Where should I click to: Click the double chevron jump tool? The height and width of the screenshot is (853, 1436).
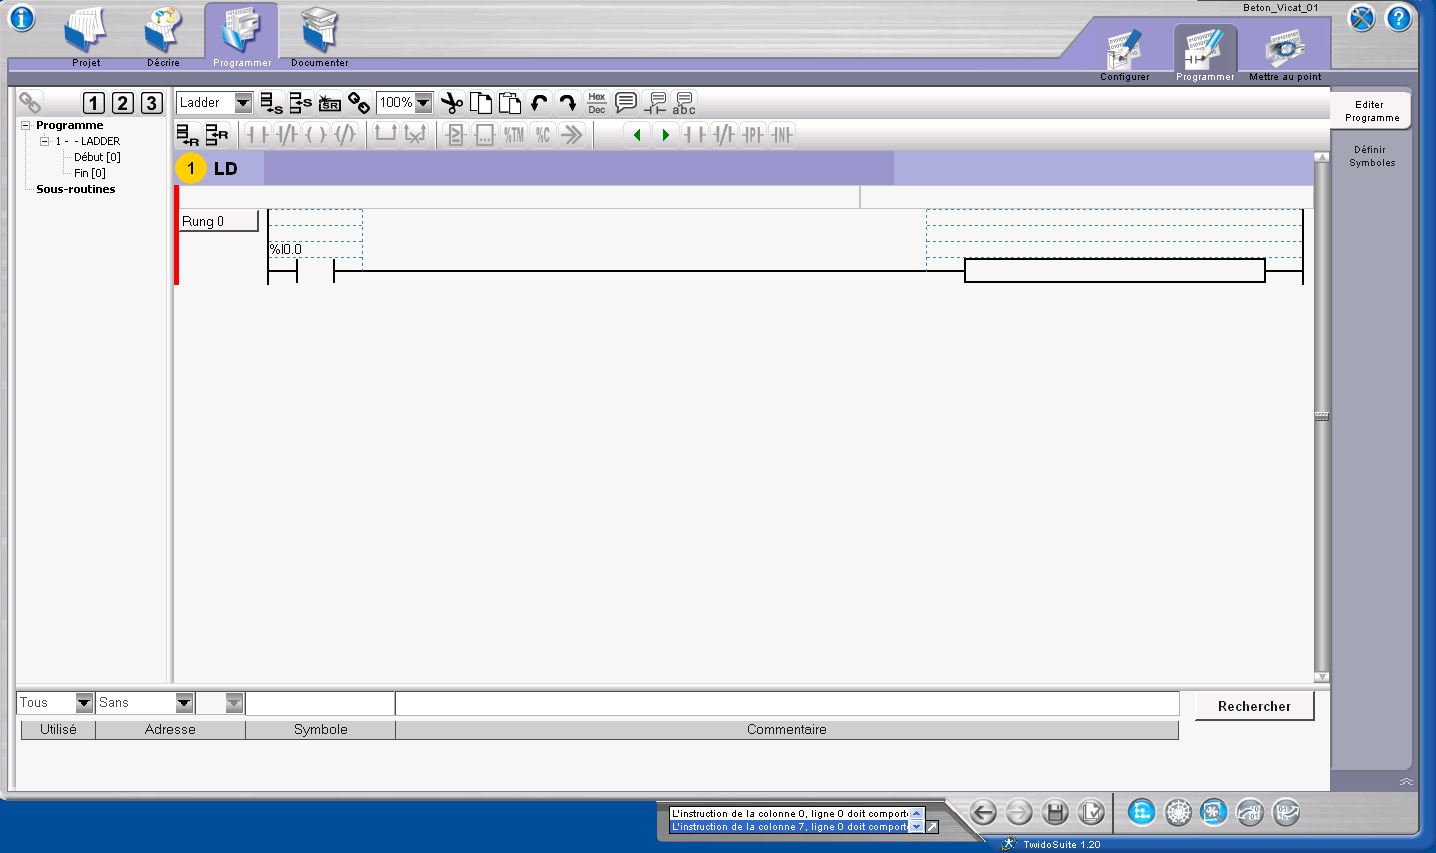[572, 134]
